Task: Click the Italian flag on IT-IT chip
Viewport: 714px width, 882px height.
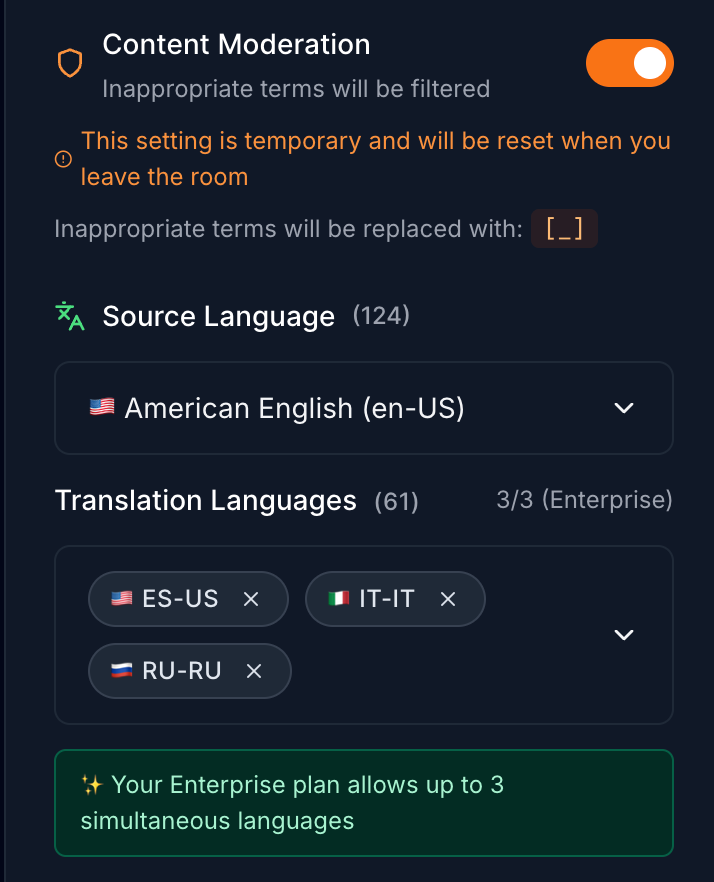Action: tap(339, 599)
